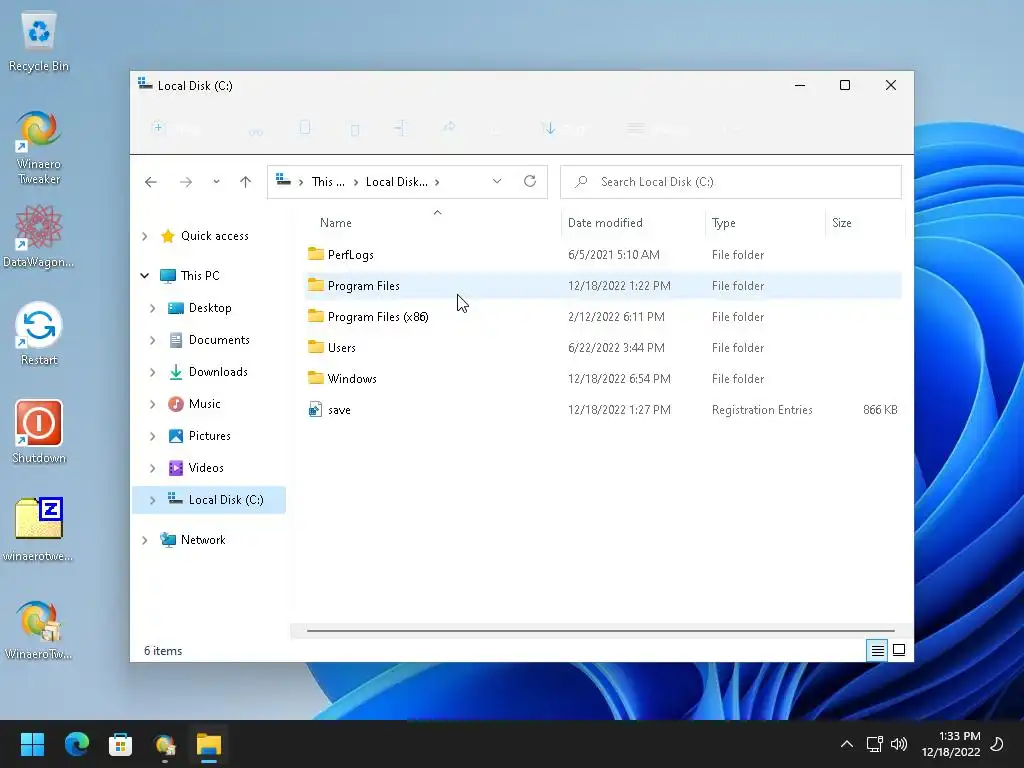Image resolution: width=1024 pixels, height=768 pixels.
Task: Open Microsoft Store from taskbar
Action: click(x=120, y=744)
